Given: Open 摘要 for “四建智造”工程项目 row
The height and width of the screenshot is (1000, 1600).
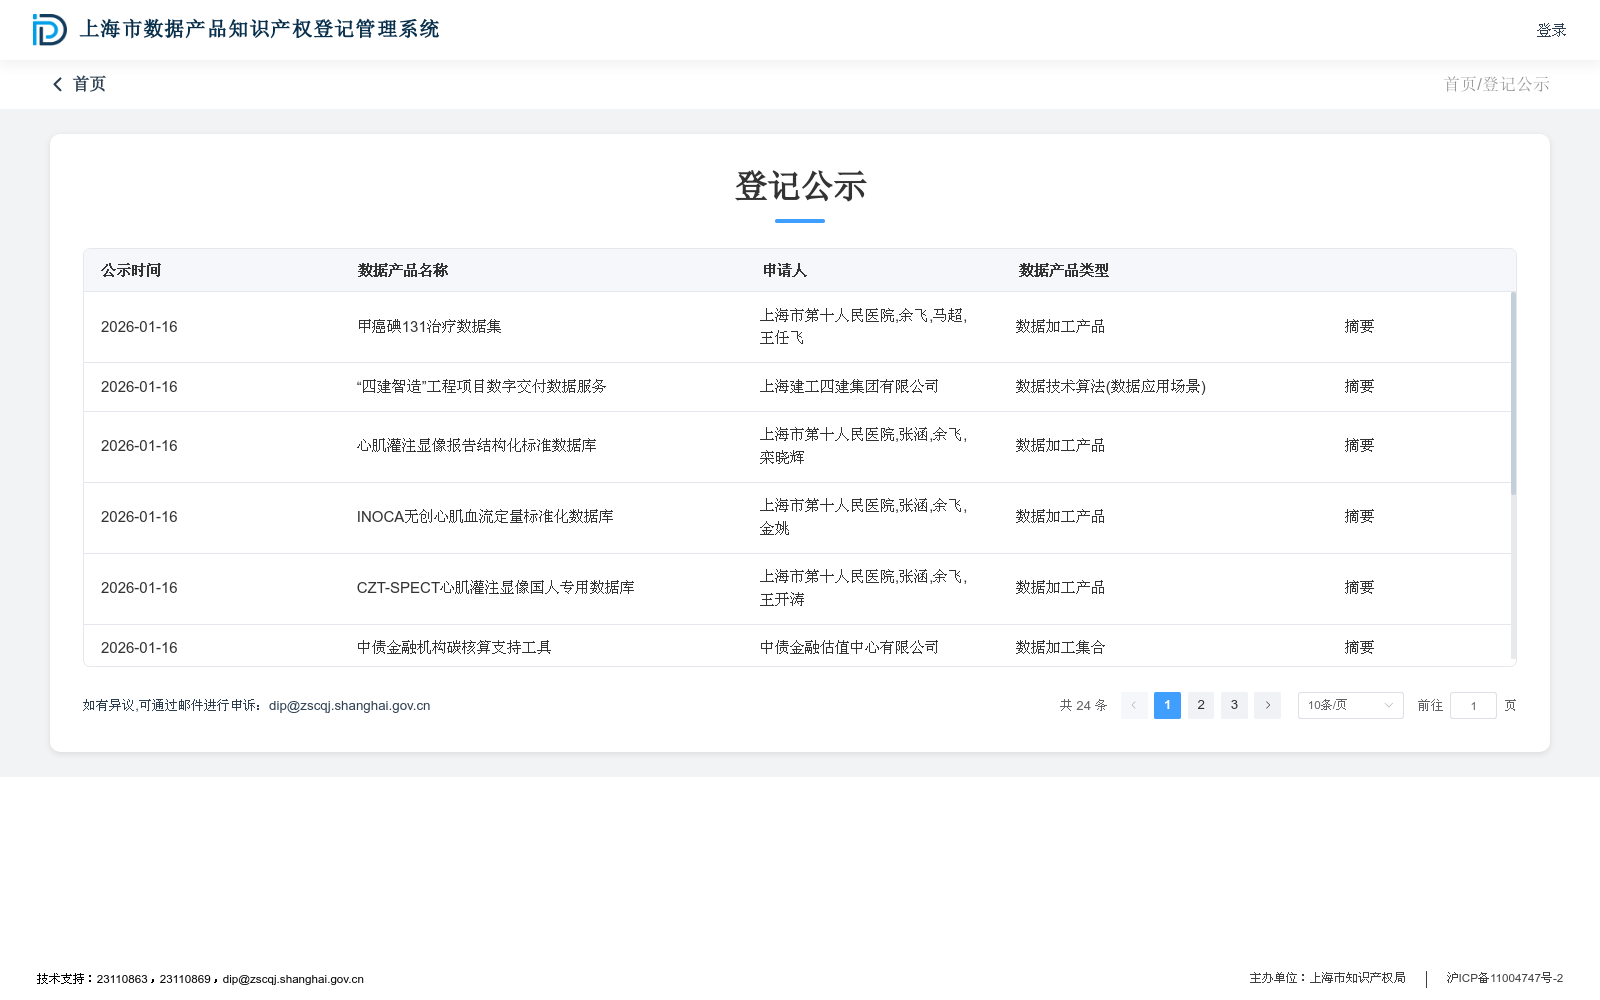Looking at the screenshot, I should pos(1359,387).
